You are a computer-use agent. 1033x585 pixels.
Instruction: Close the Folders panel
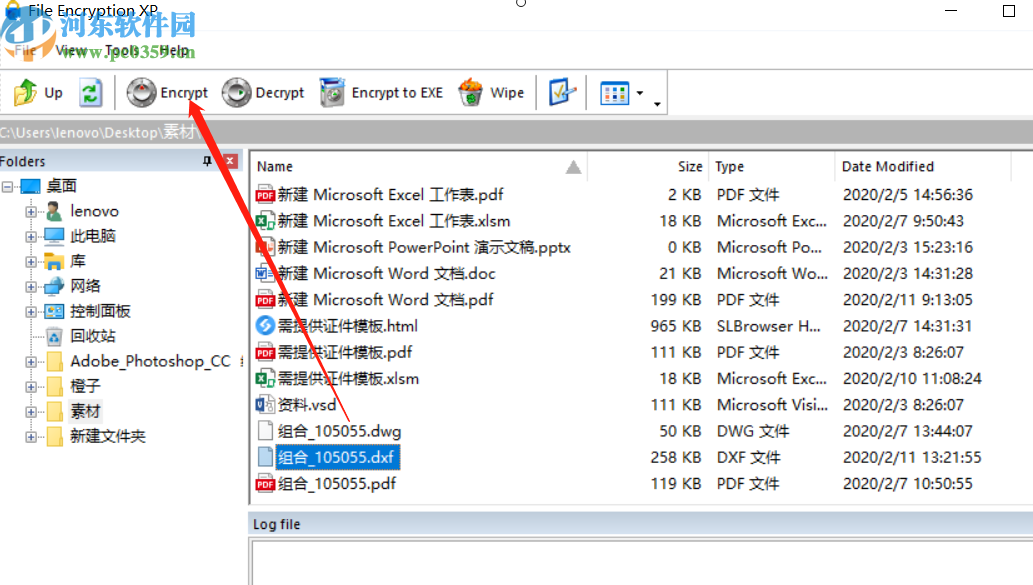point(230,161)
